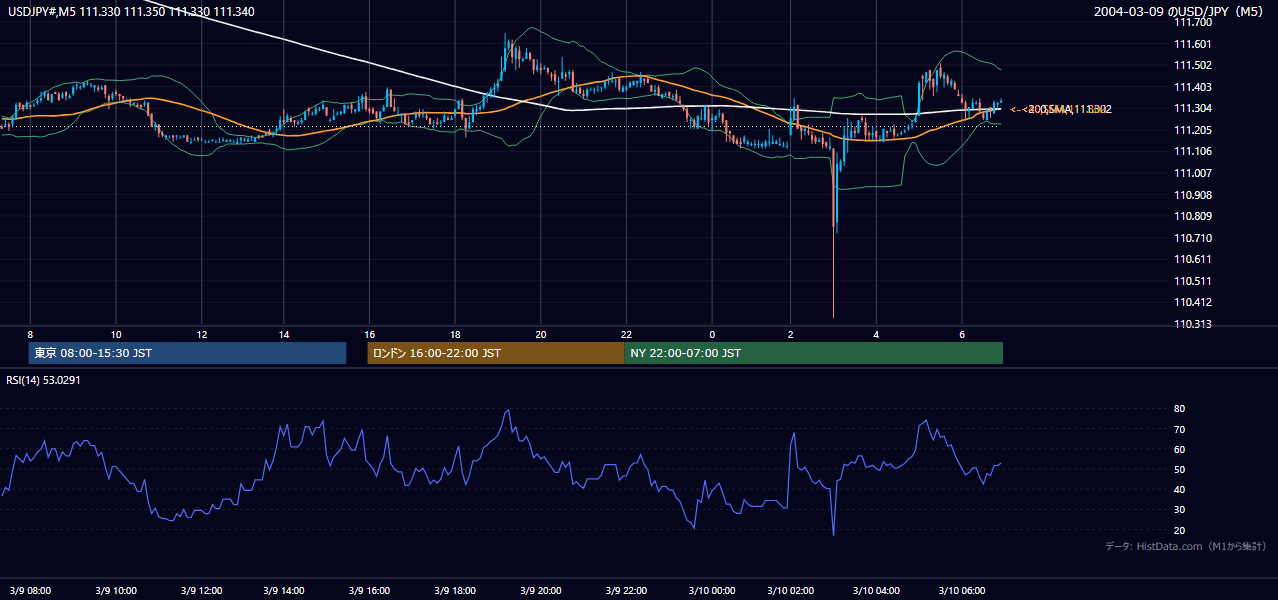Click the RSI axis level 30
Image resolution: width=1278 pixels, height=600 pixels.
(1179, 510)
